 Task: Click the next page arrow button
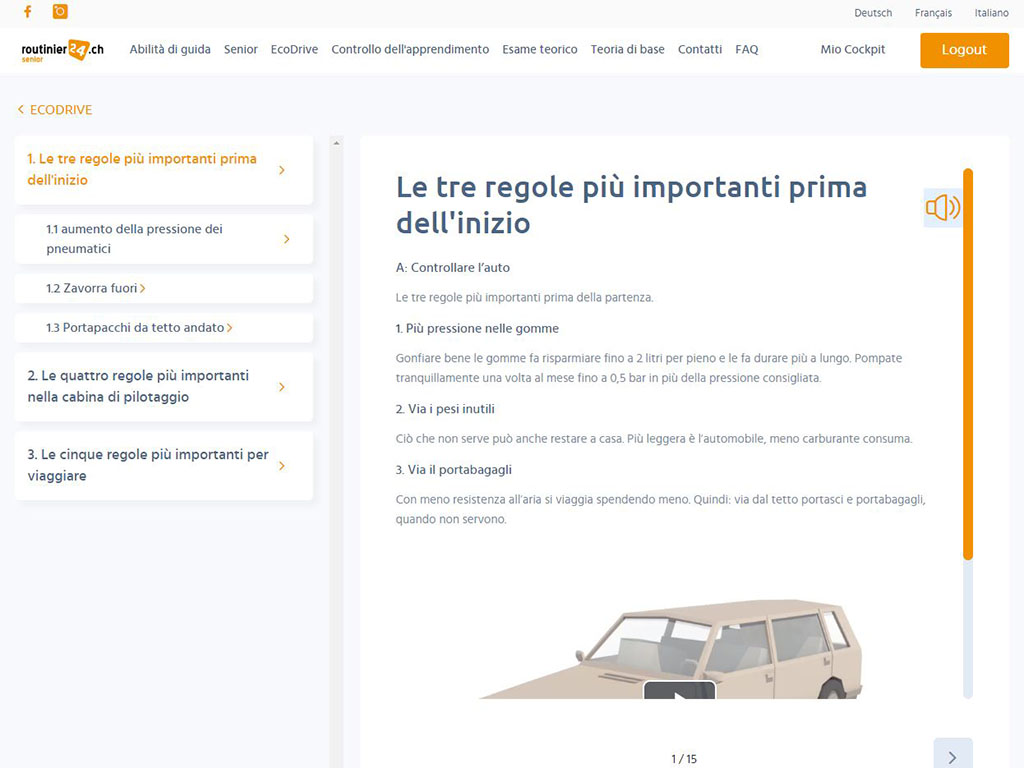point(952,757)
